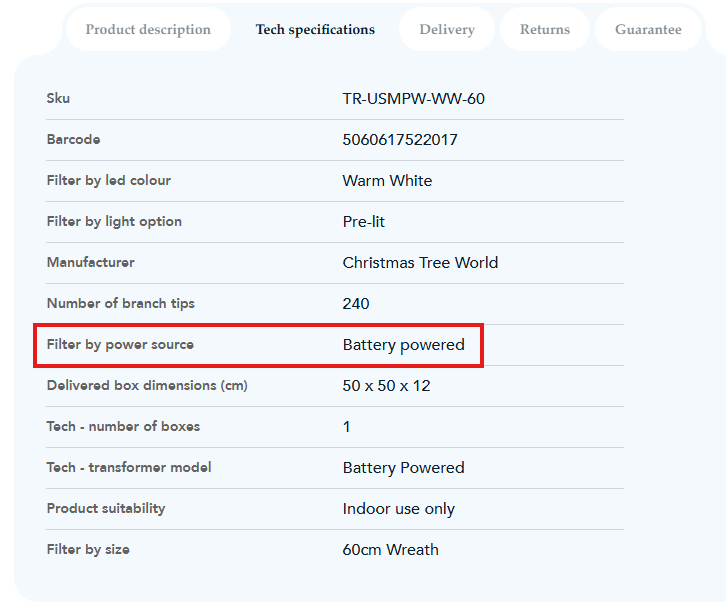Click the barcode number 5060617522017
This screenshot has width=726, height=607.
400,139
